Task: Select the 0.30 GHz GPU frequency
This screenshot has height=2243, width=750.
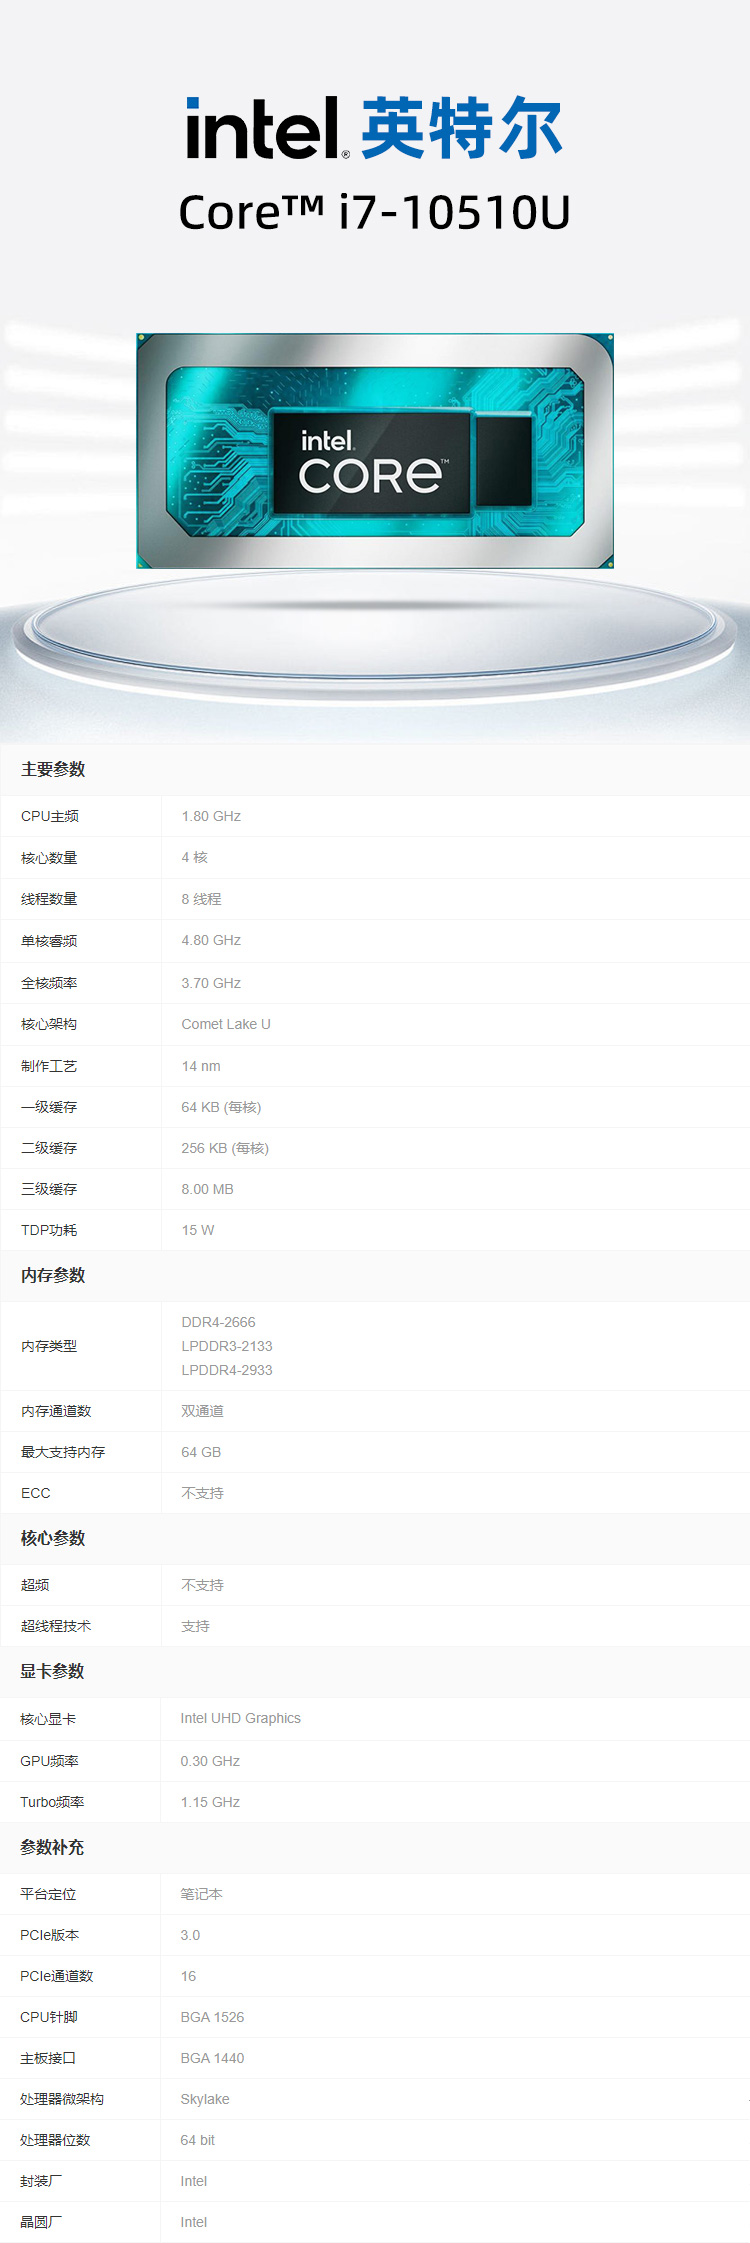Action: click(210, 1761)
